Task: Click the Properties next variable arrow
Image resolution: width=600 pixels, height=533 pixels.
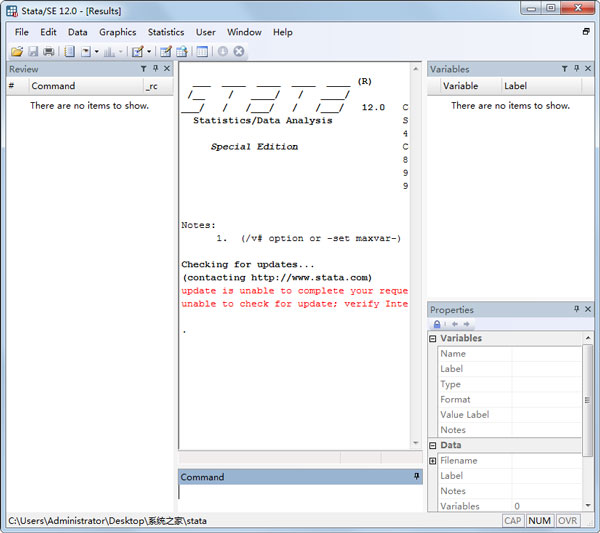Action: tap(466, 324)
